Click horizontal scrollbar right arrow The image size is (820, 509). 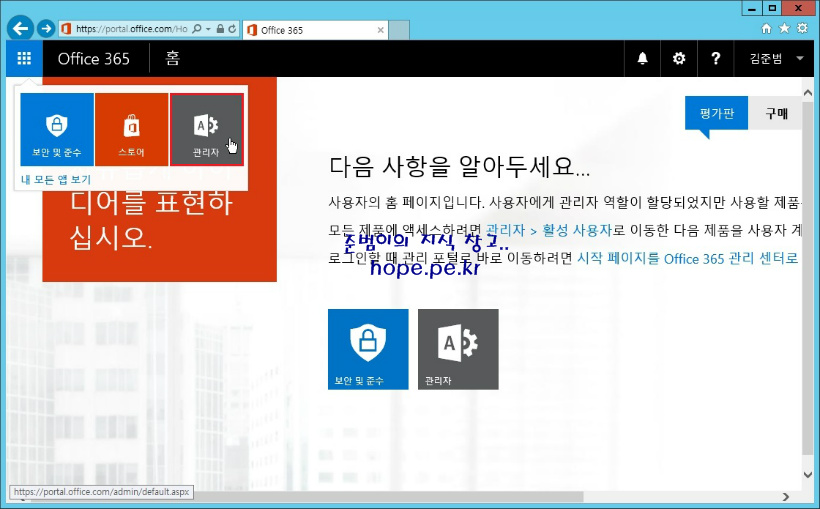(x=785, y=496)
